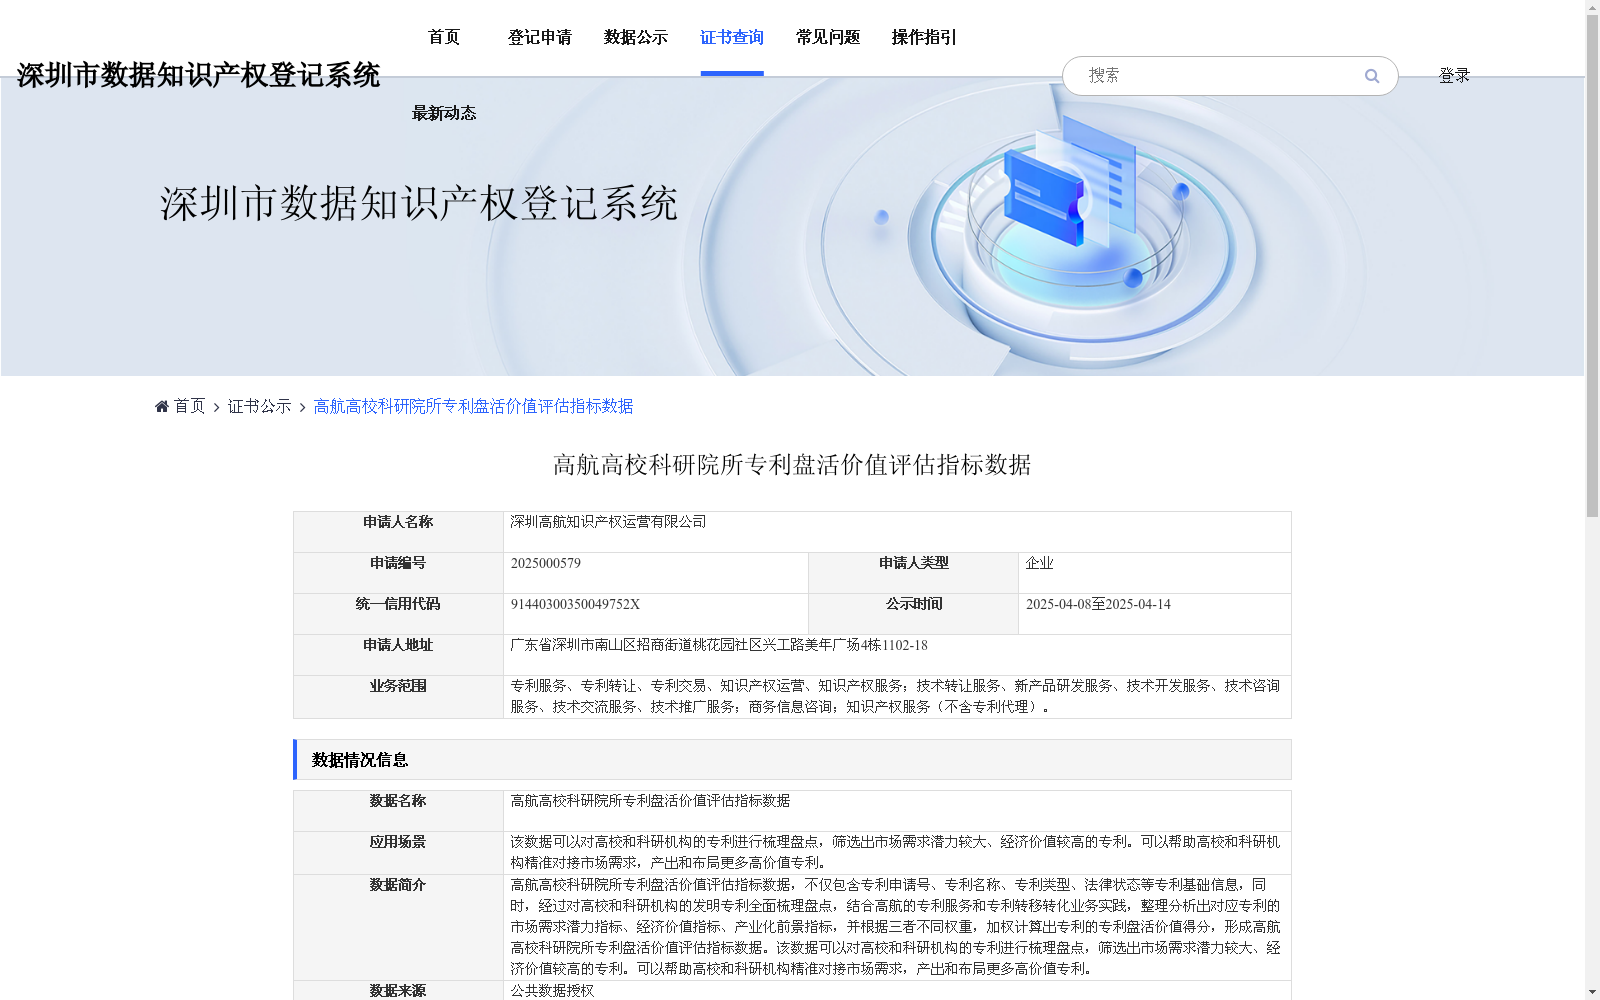The width and height of the screenshot is (1600, 1000).
Task: Click the 应用场景 label cell
Action: pyautogui.click(x=398, y=853)
